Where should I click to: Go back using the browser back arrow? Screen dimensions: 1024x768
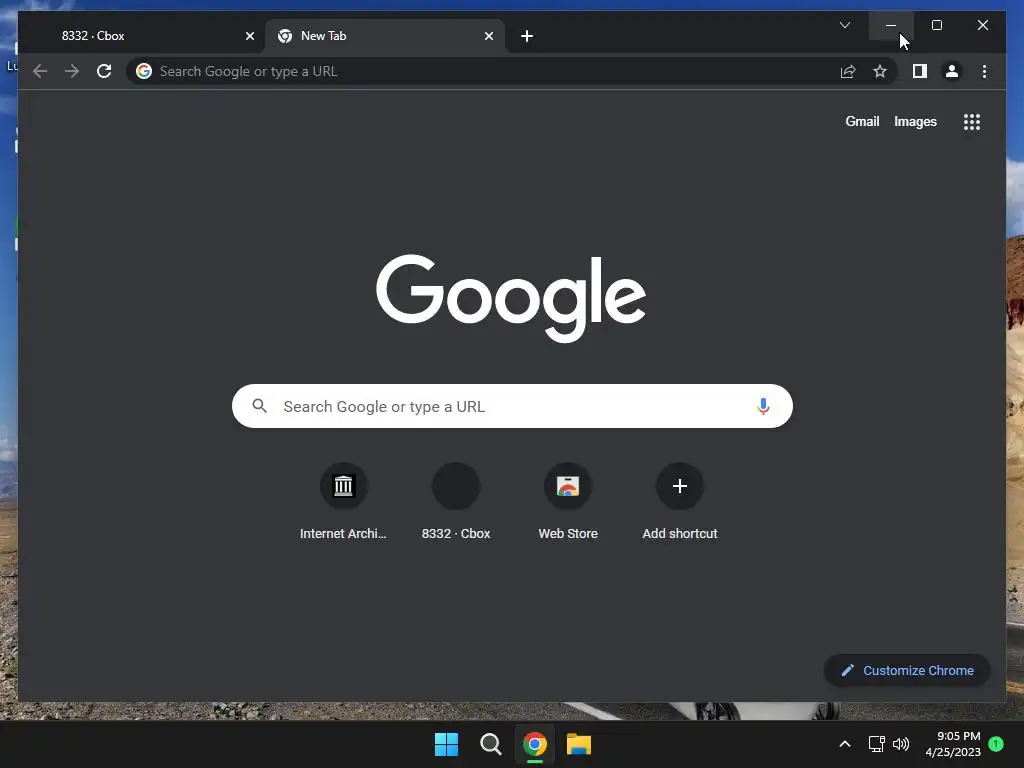[x=40, y=71]
